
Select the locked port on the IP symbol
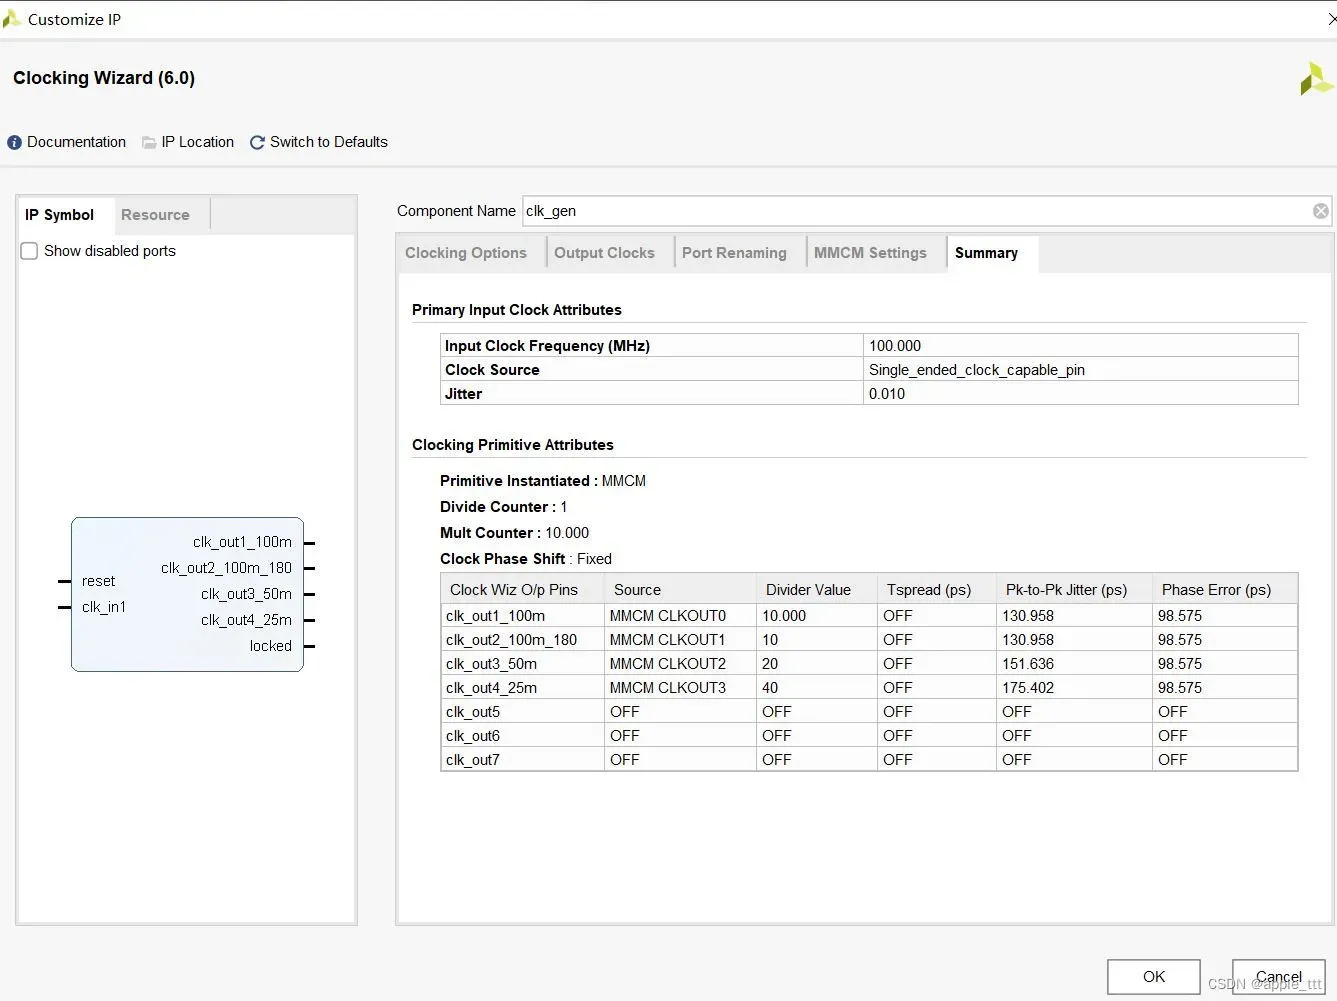coord(271,646)
